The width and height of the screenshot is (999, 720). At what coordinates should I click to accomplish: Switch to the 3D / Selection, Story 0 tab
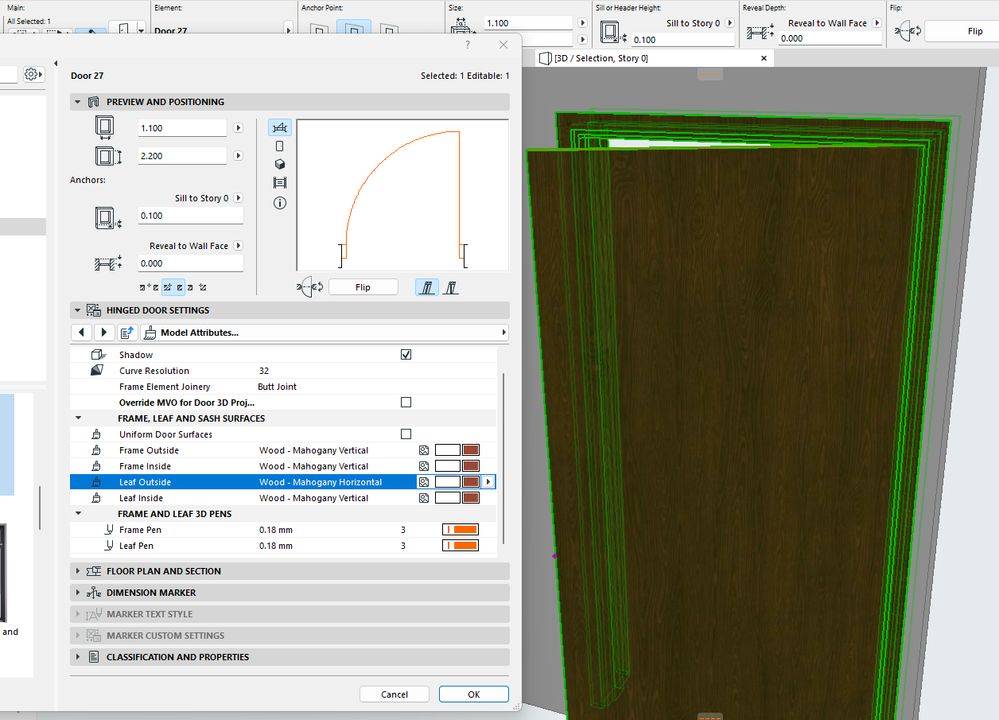point(600,58)
